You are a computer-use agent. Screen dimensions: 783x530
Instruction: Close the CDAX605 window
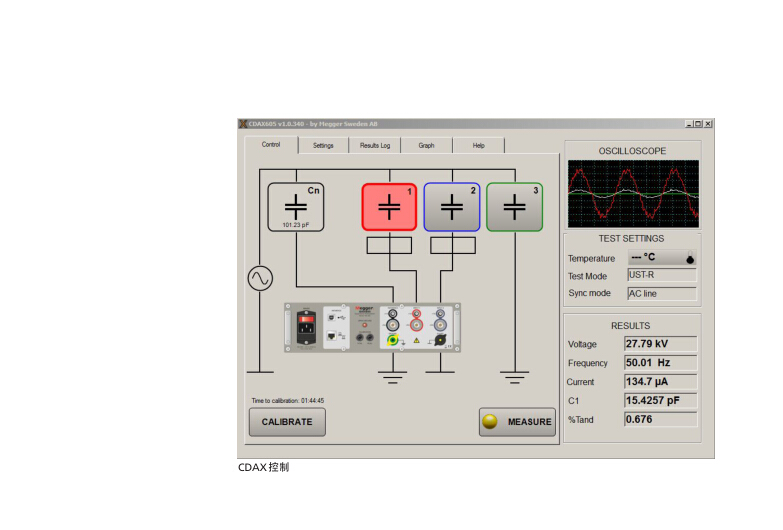(708, 124)
